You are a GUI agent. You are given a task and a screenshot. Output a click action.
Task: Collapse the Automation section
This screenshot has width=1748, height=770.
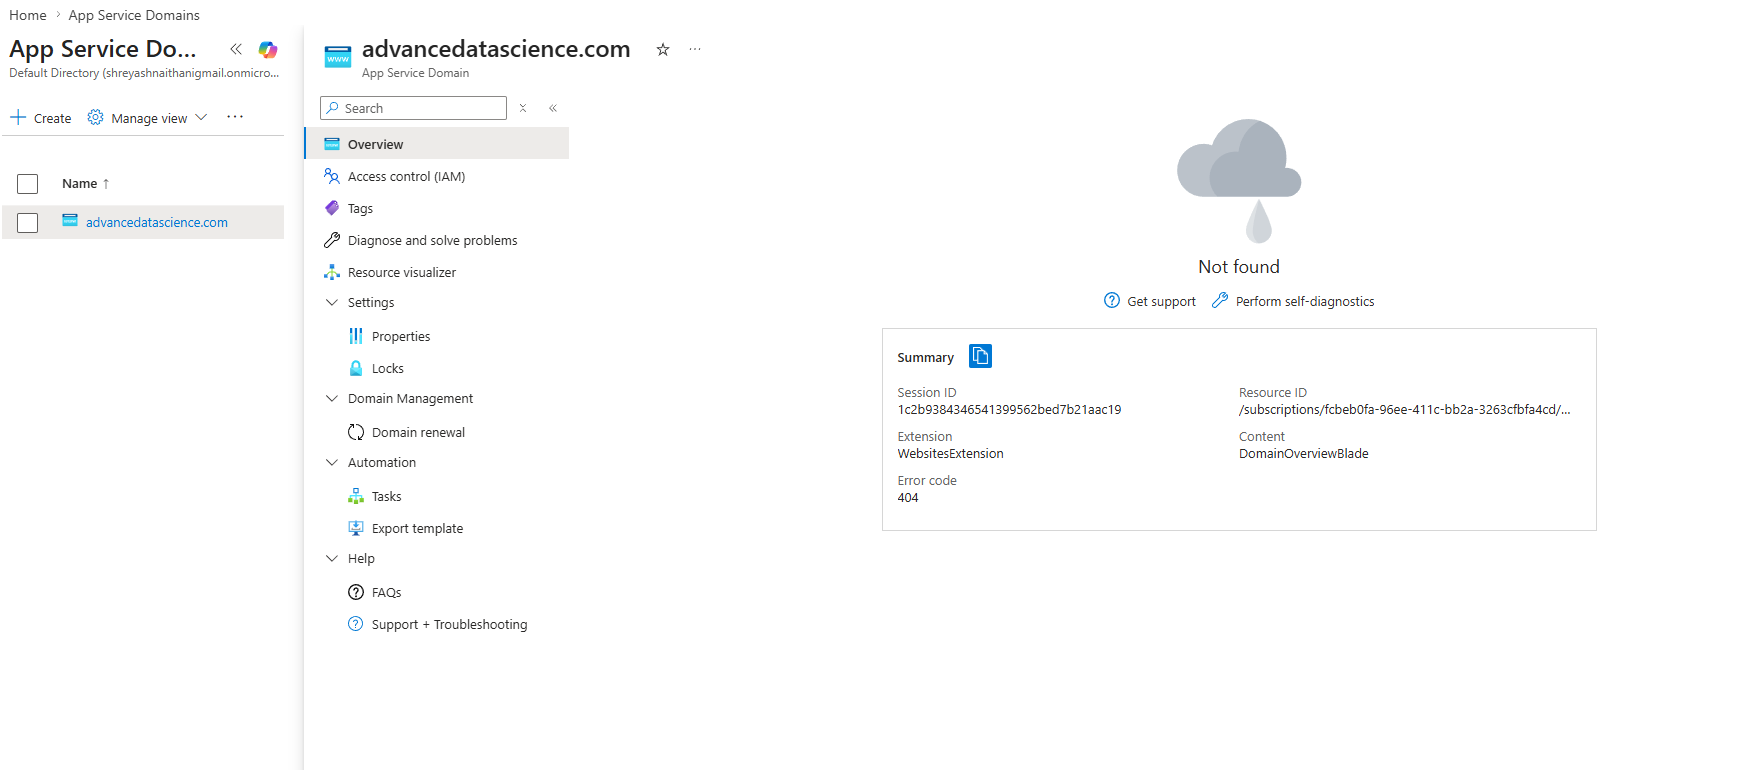(x=332, y=462)
